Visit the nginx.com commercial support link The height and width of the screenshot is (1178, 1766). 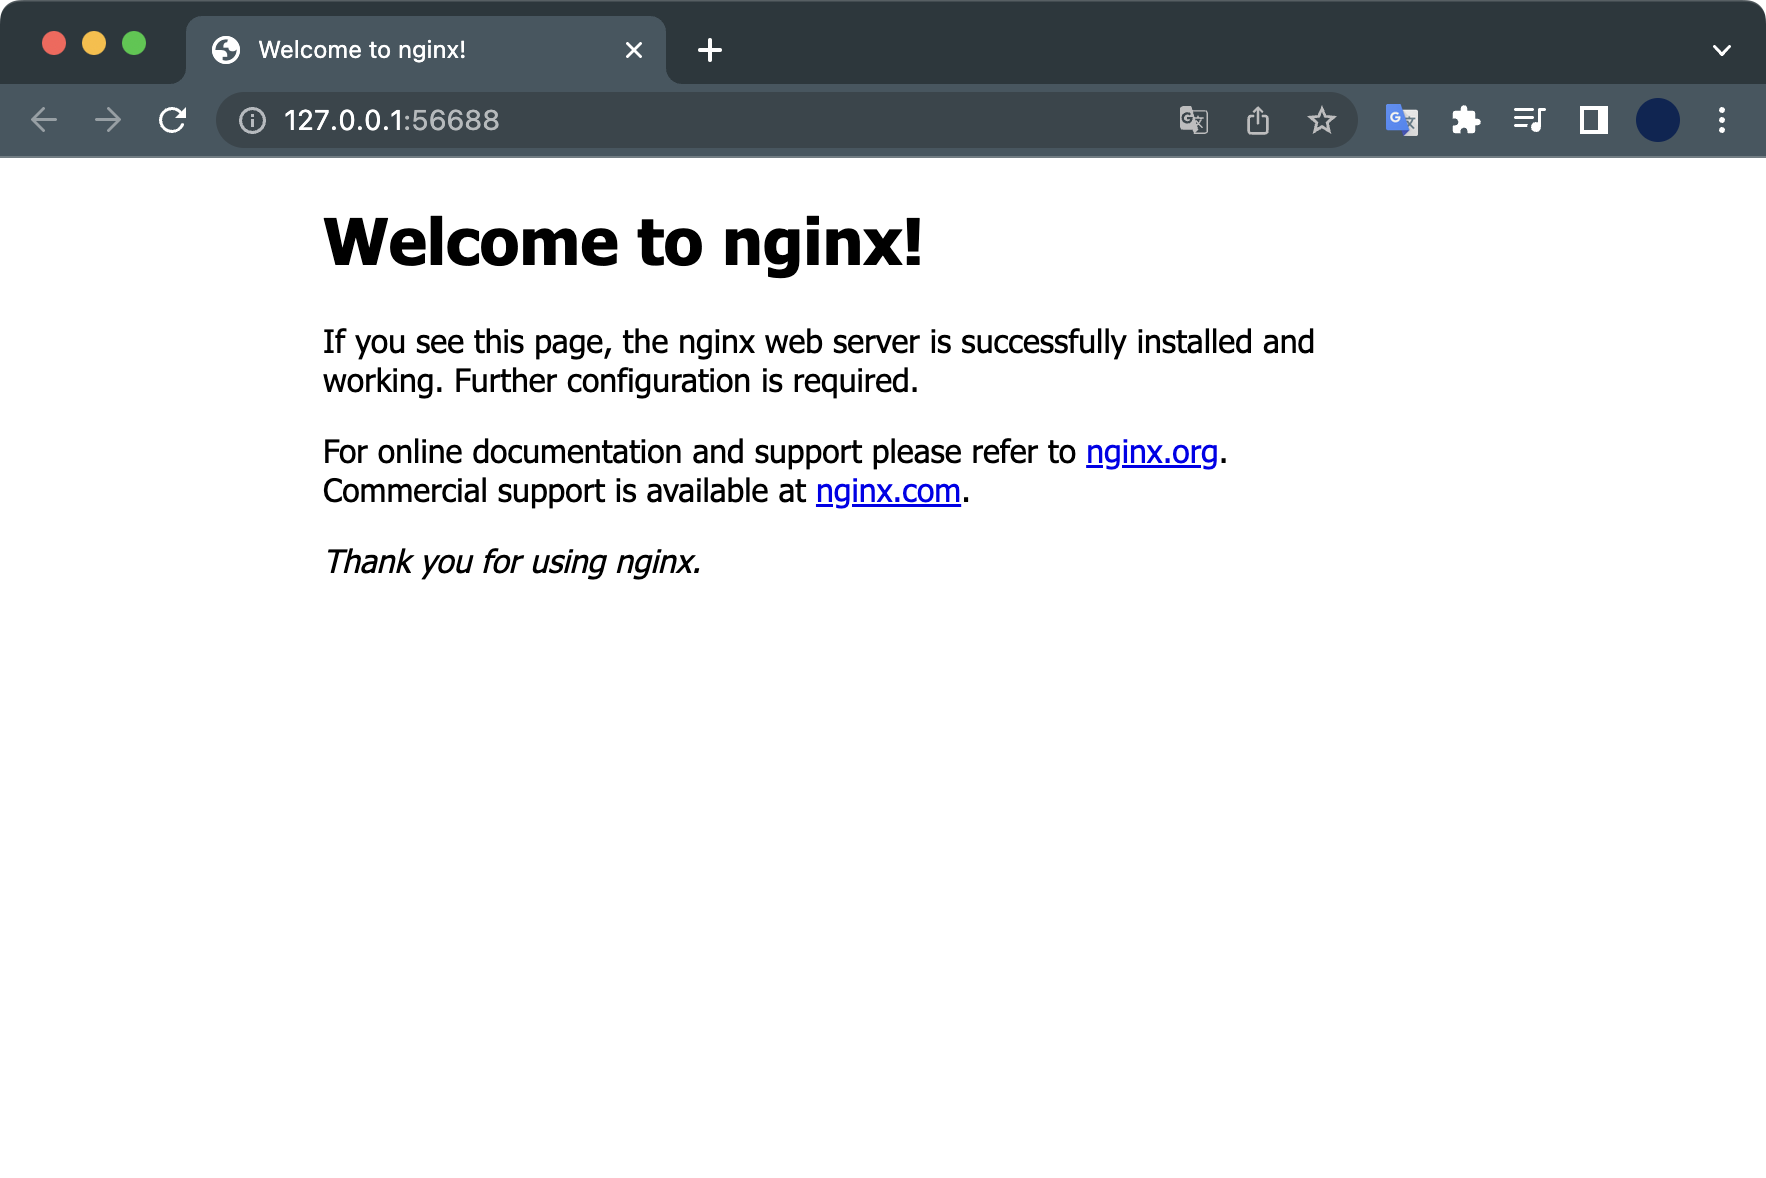pos(888,491)
